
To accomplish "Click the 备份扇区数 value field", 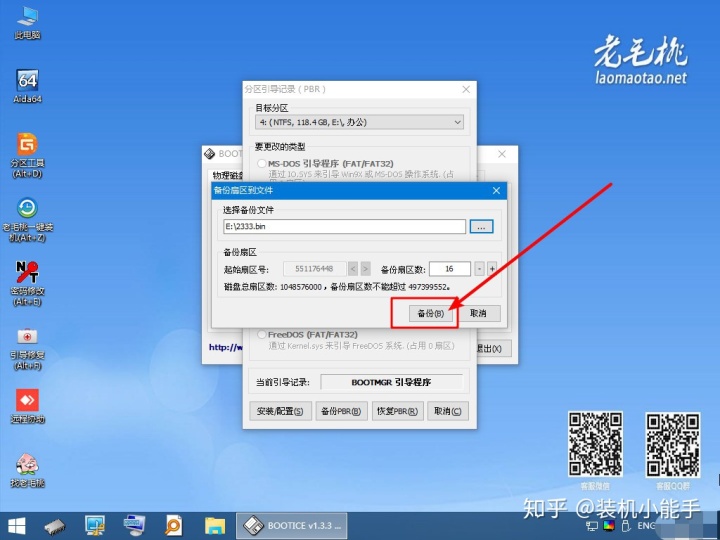I will (x=450, y=269).
